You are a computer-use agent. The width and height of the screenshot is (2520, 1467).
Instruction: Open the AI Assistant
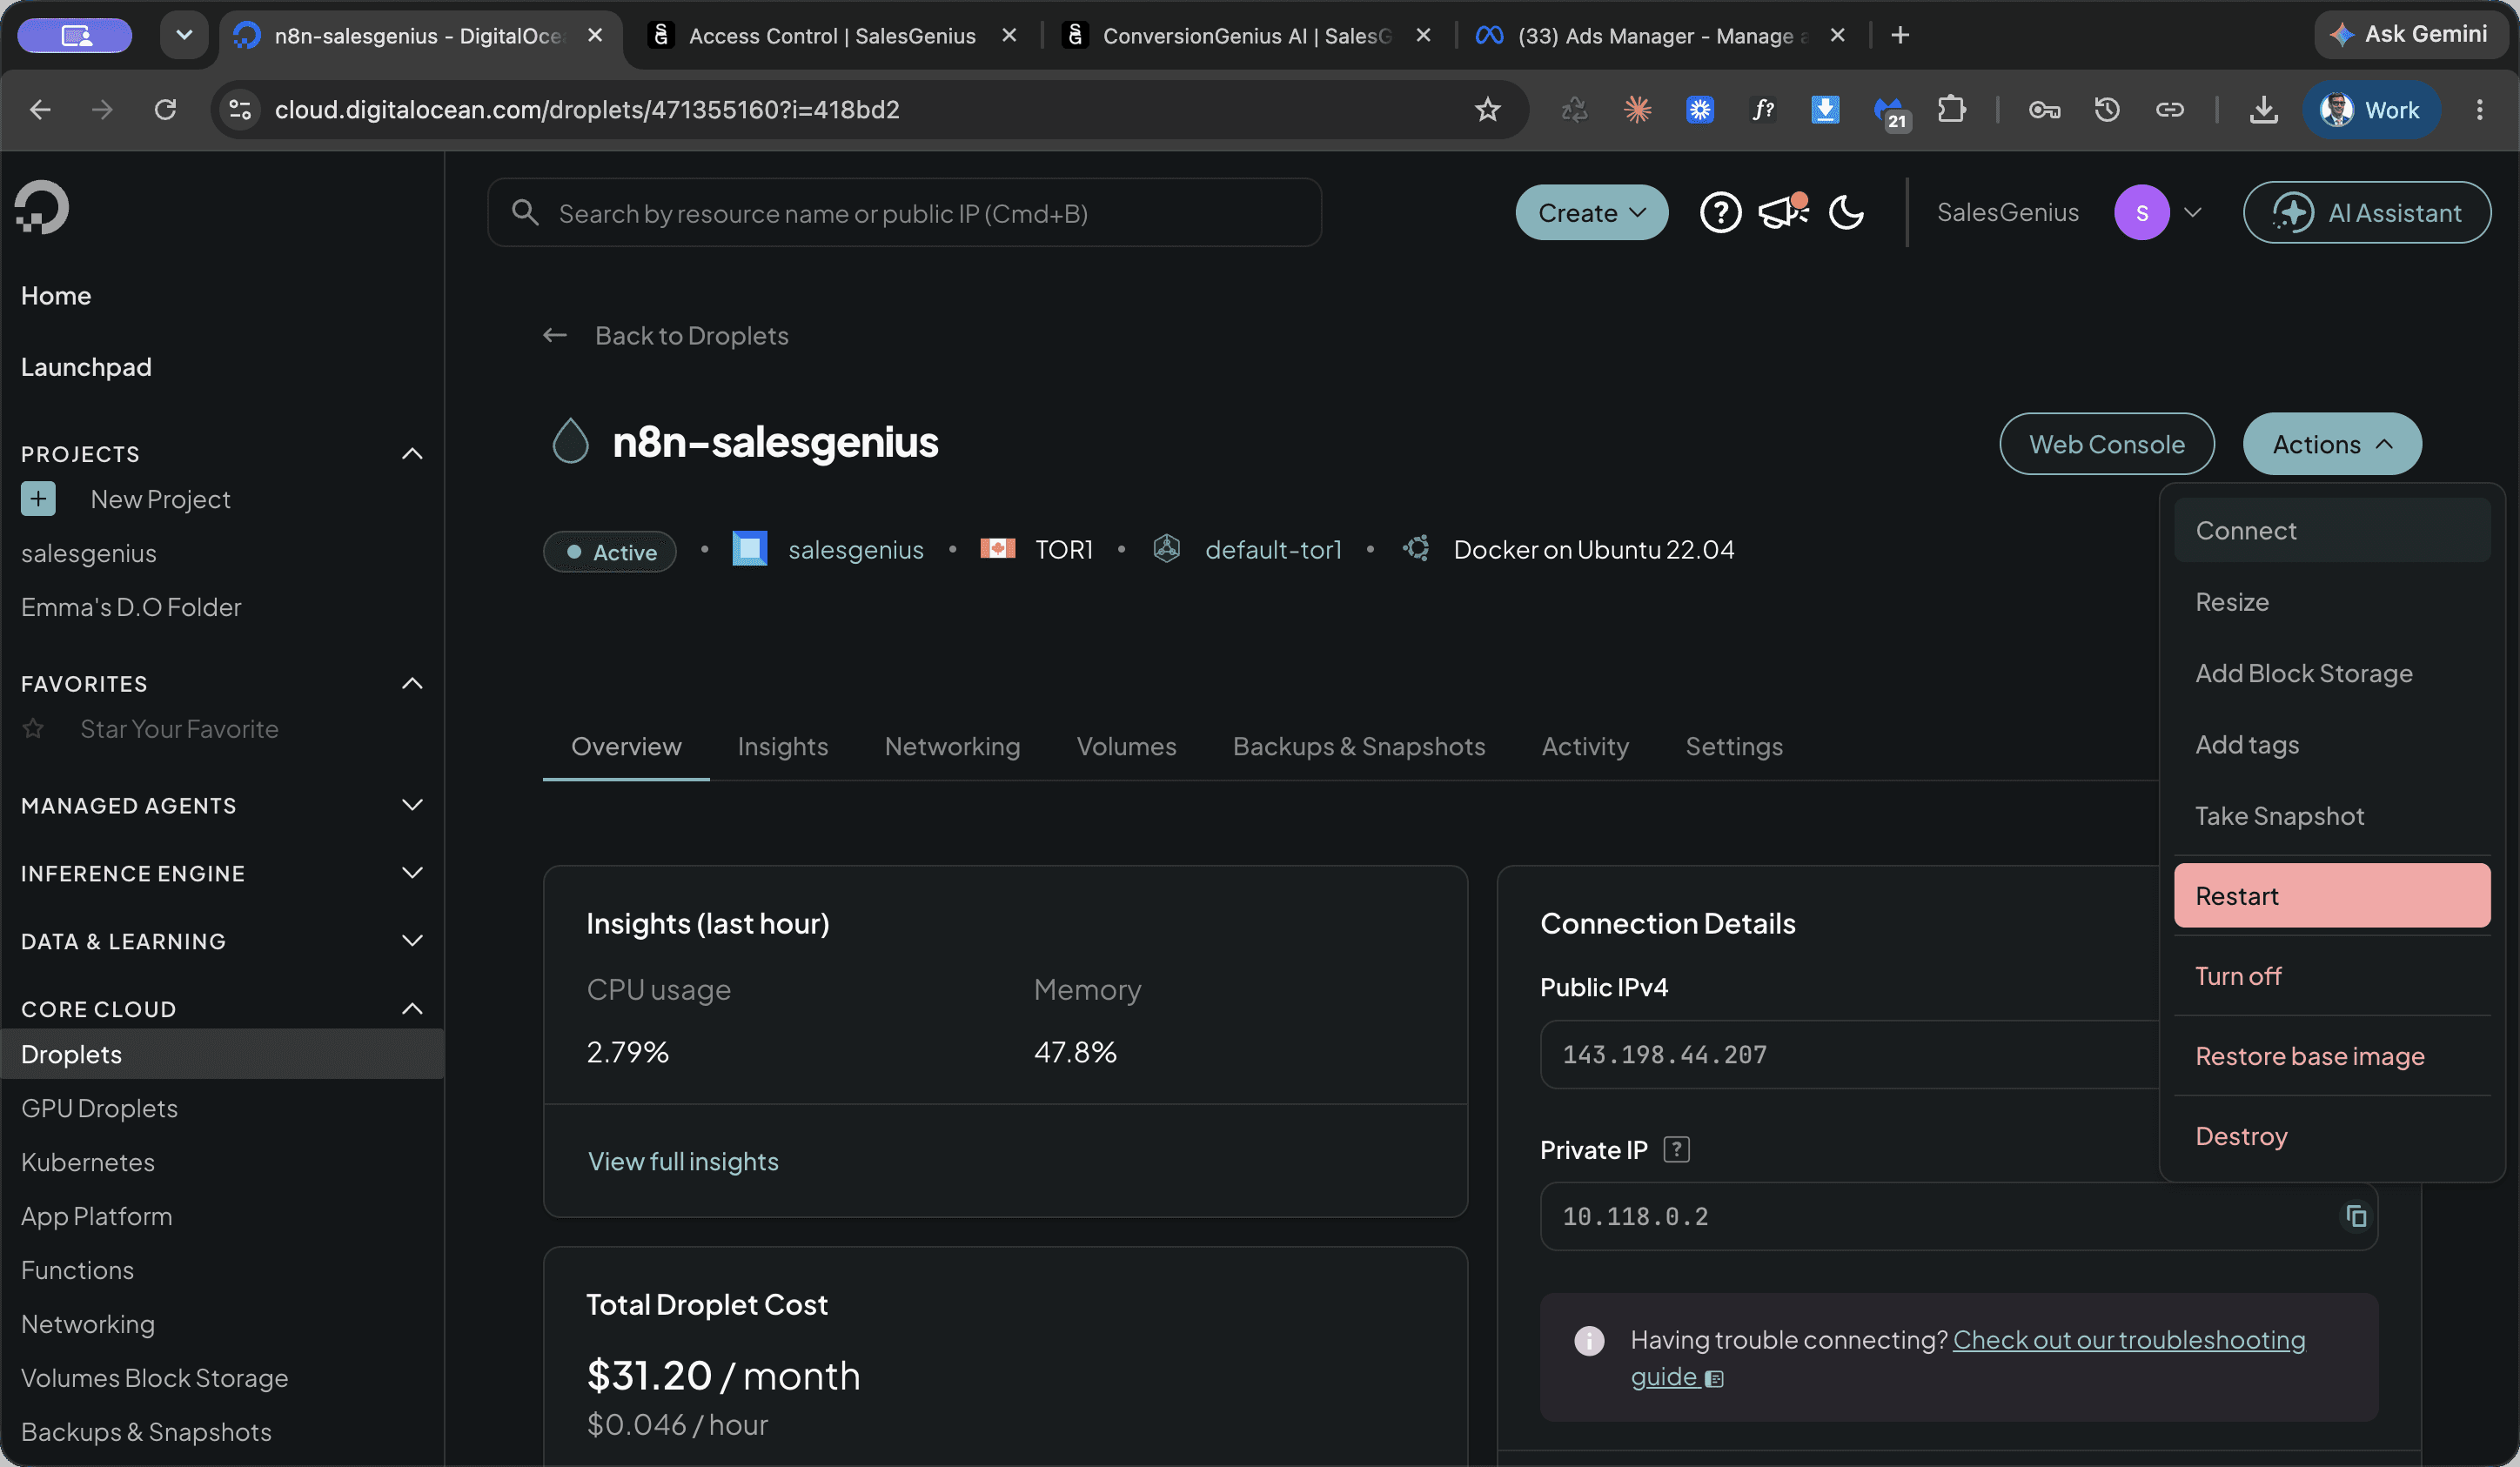(x=2366, y=212)
